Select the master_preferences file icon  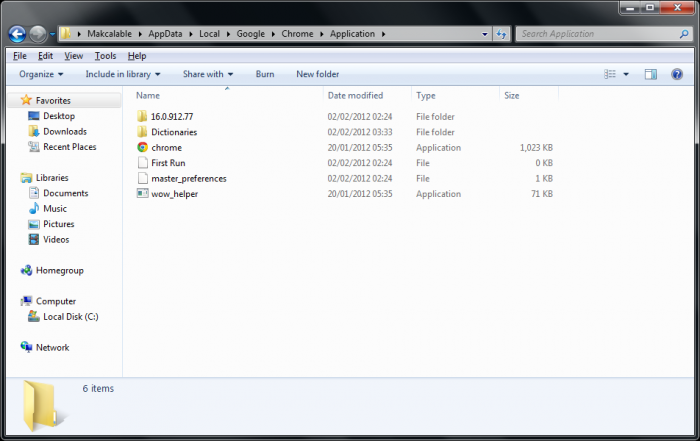(x=142, y=179)
